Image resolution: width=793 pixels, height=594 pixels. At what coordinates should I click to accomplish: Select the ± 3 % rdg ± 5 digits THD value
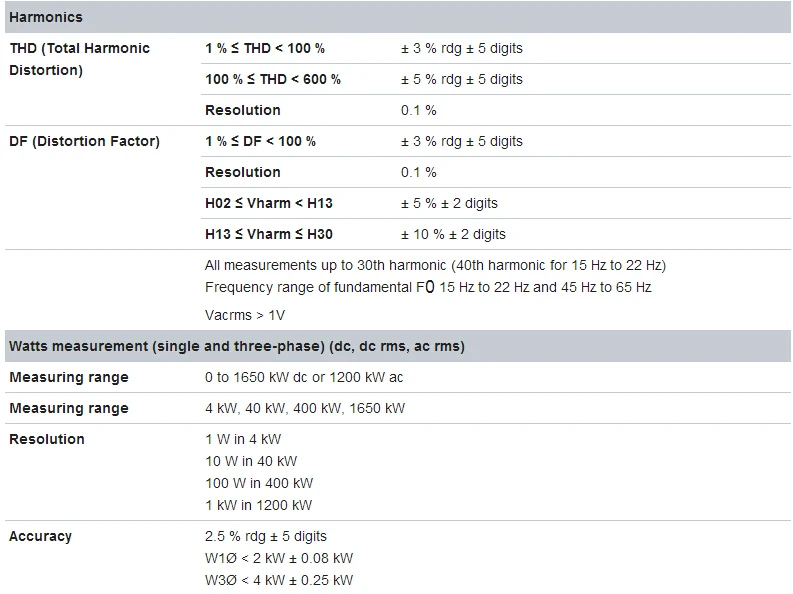pos(462,49)
